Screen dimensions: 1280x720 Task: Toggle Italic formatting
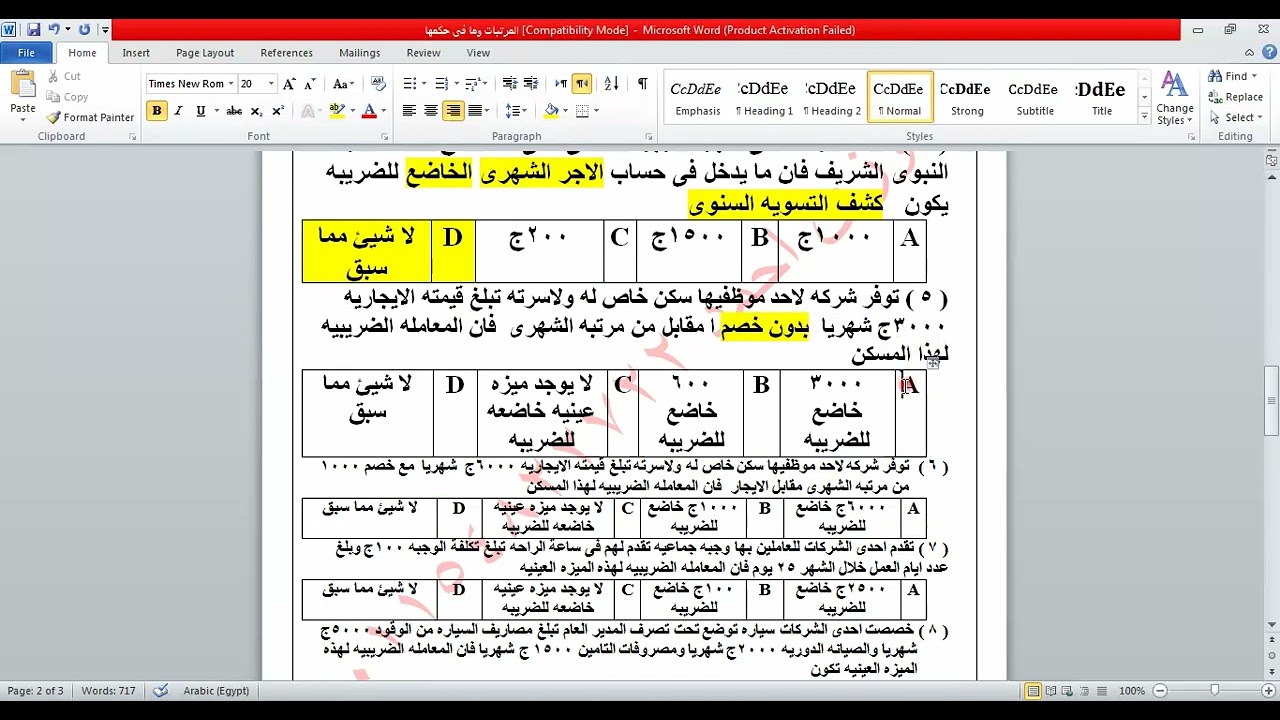(x=179, y=111)
